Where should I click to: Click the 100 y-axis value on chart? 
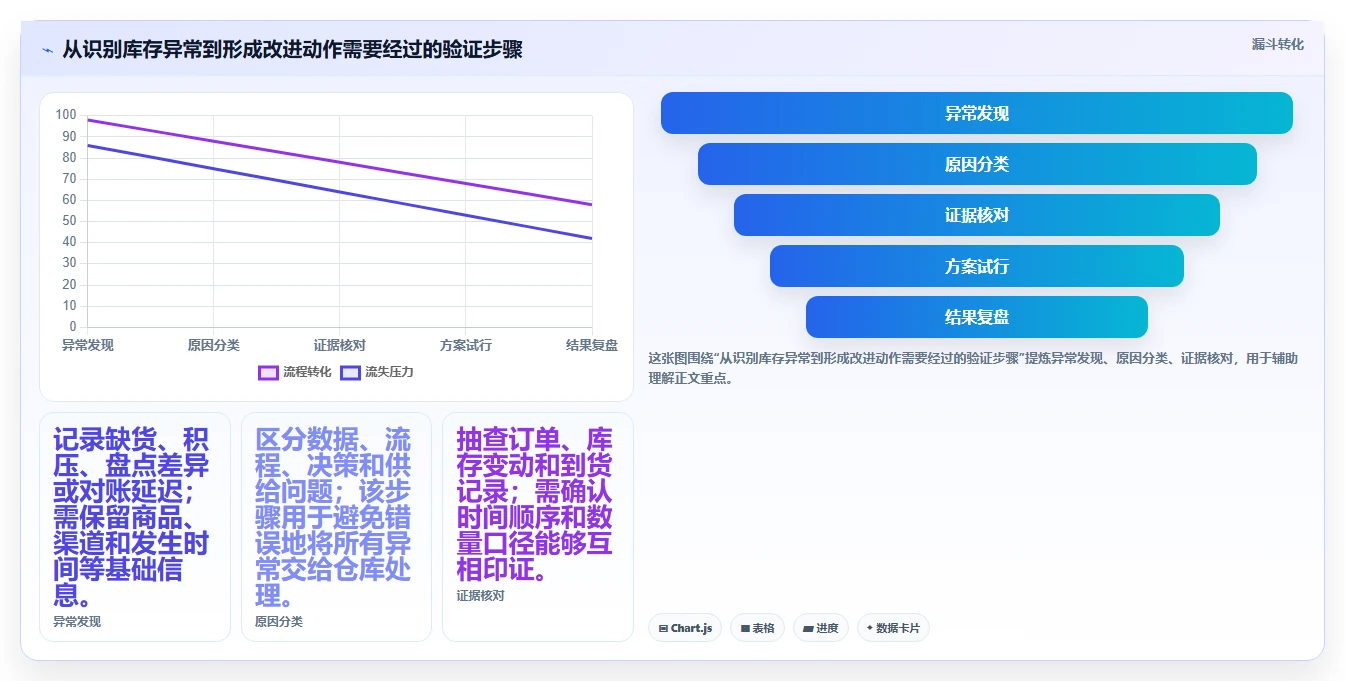66,115
